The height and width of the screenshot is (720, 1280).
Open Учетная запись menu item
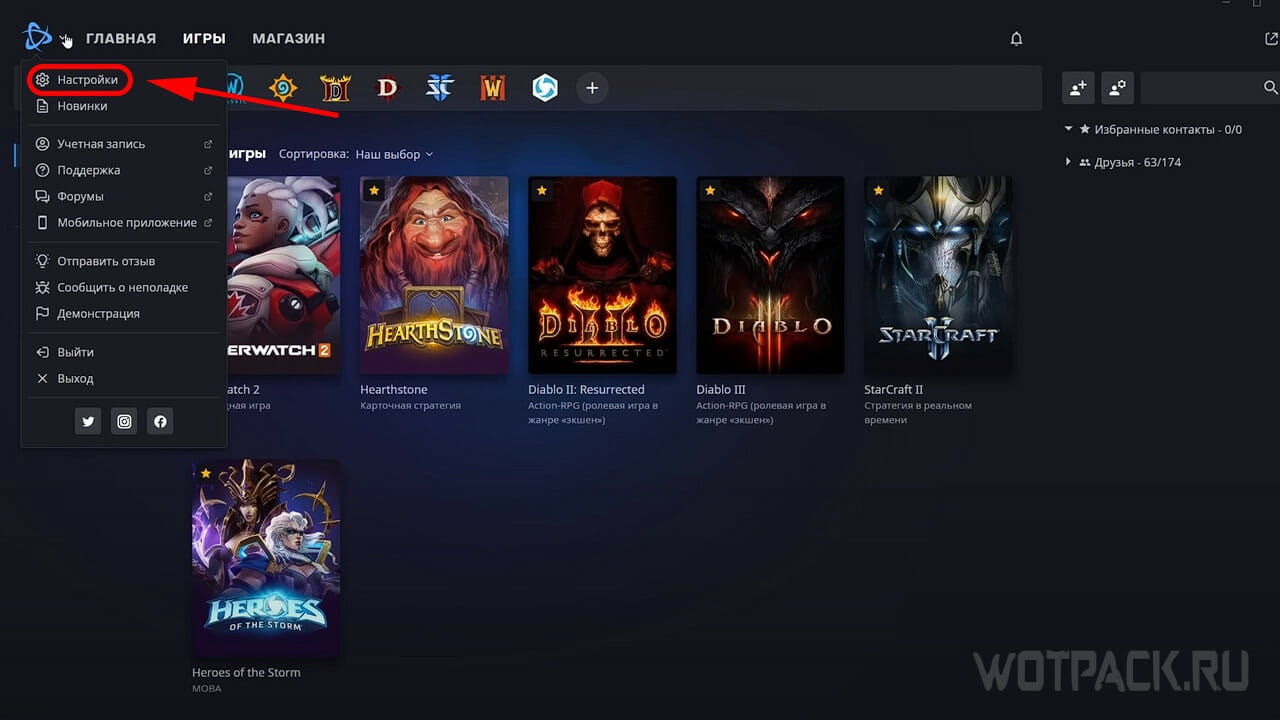click(x=122, y=144)
